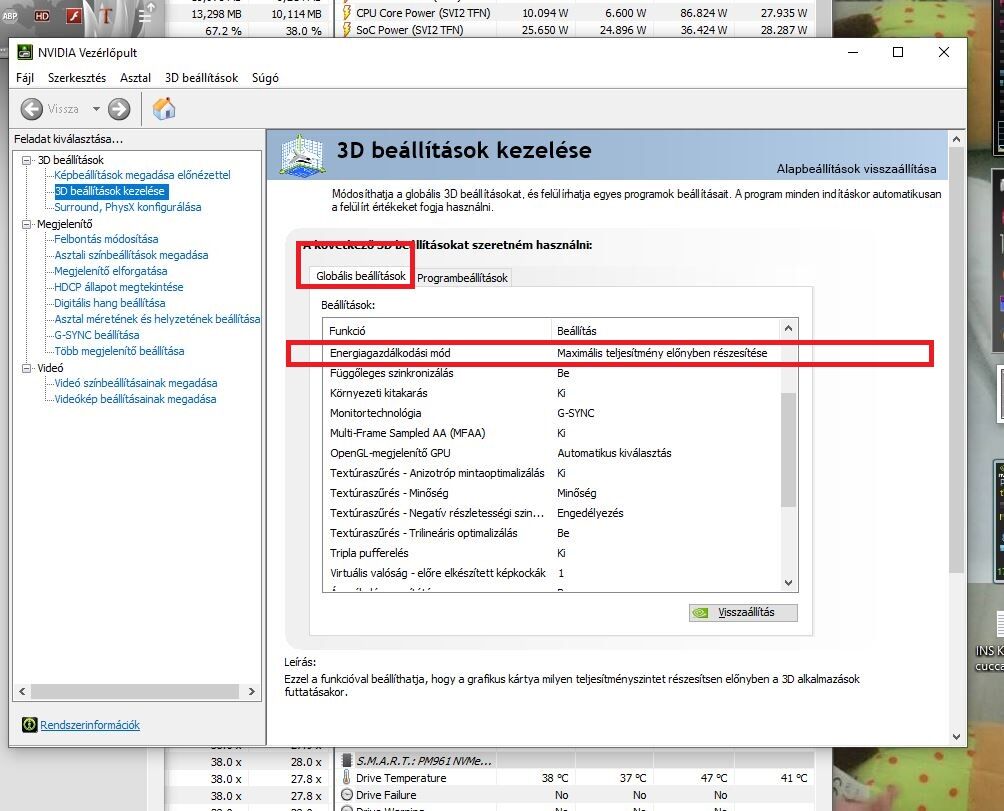The image size is (1004, 811).
Task: Click Drive Temperature thermometer icon in HWiNFO
Action: click(x=346, y=778)
